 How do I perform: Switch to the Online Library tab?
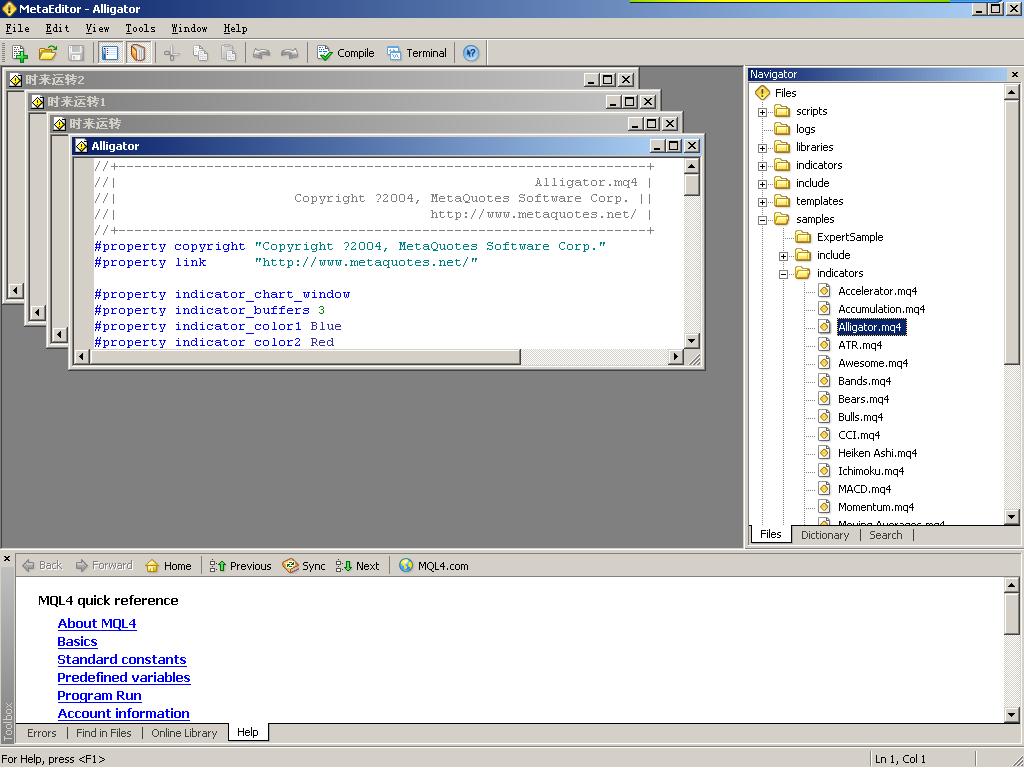(x=184, y=733)
